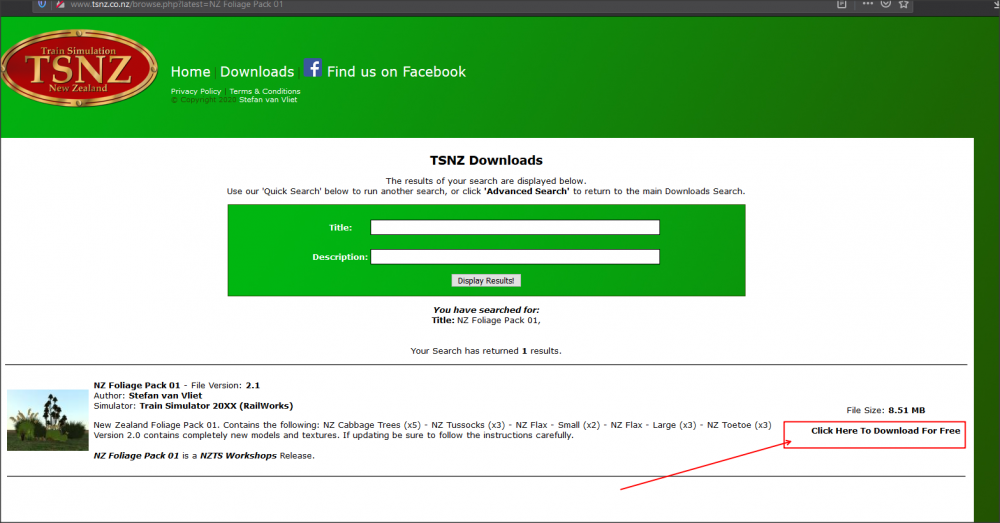Focus the Title search field
This screenshot has height=523, width=1000.
(x=515, y=227)
